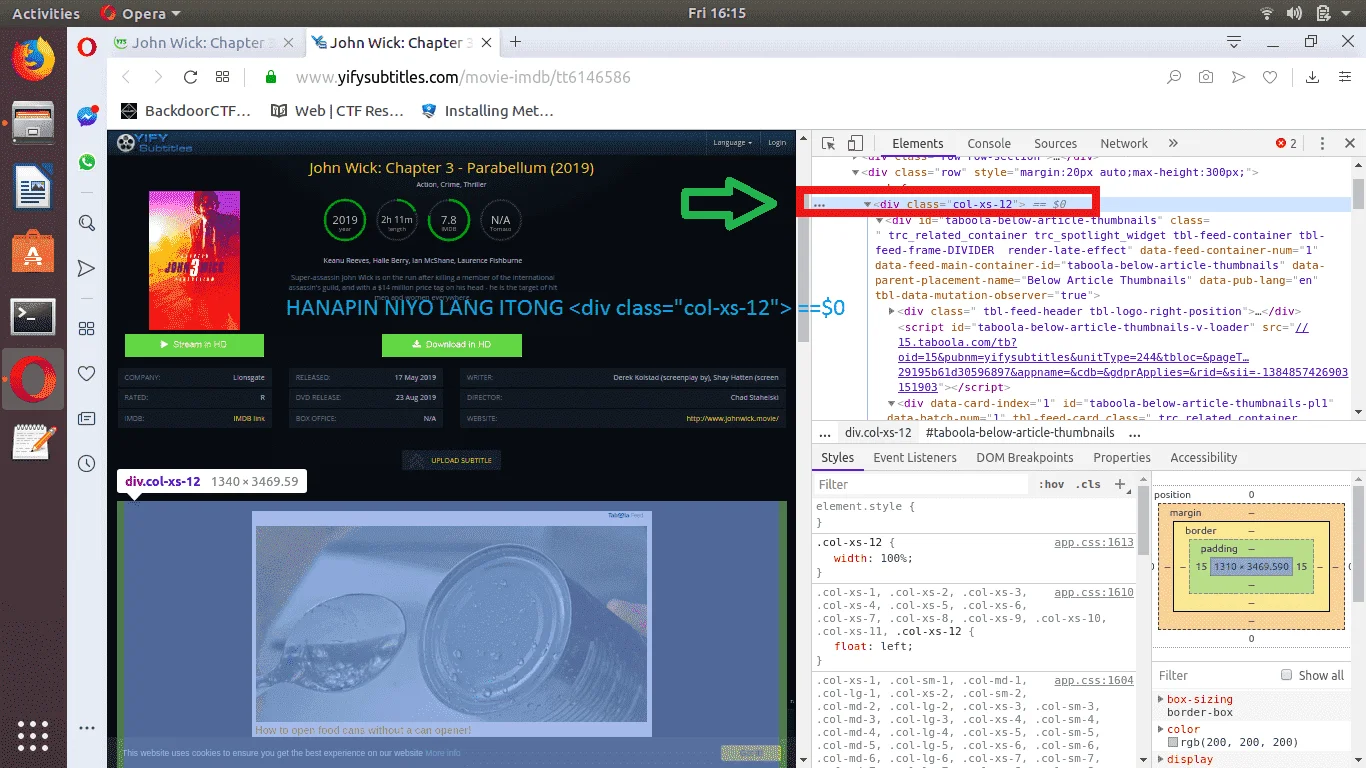The height and width of the screenshot is (768, 1366).
Task: Open app.css:1613 source link
Action: tap(1093, 542)
